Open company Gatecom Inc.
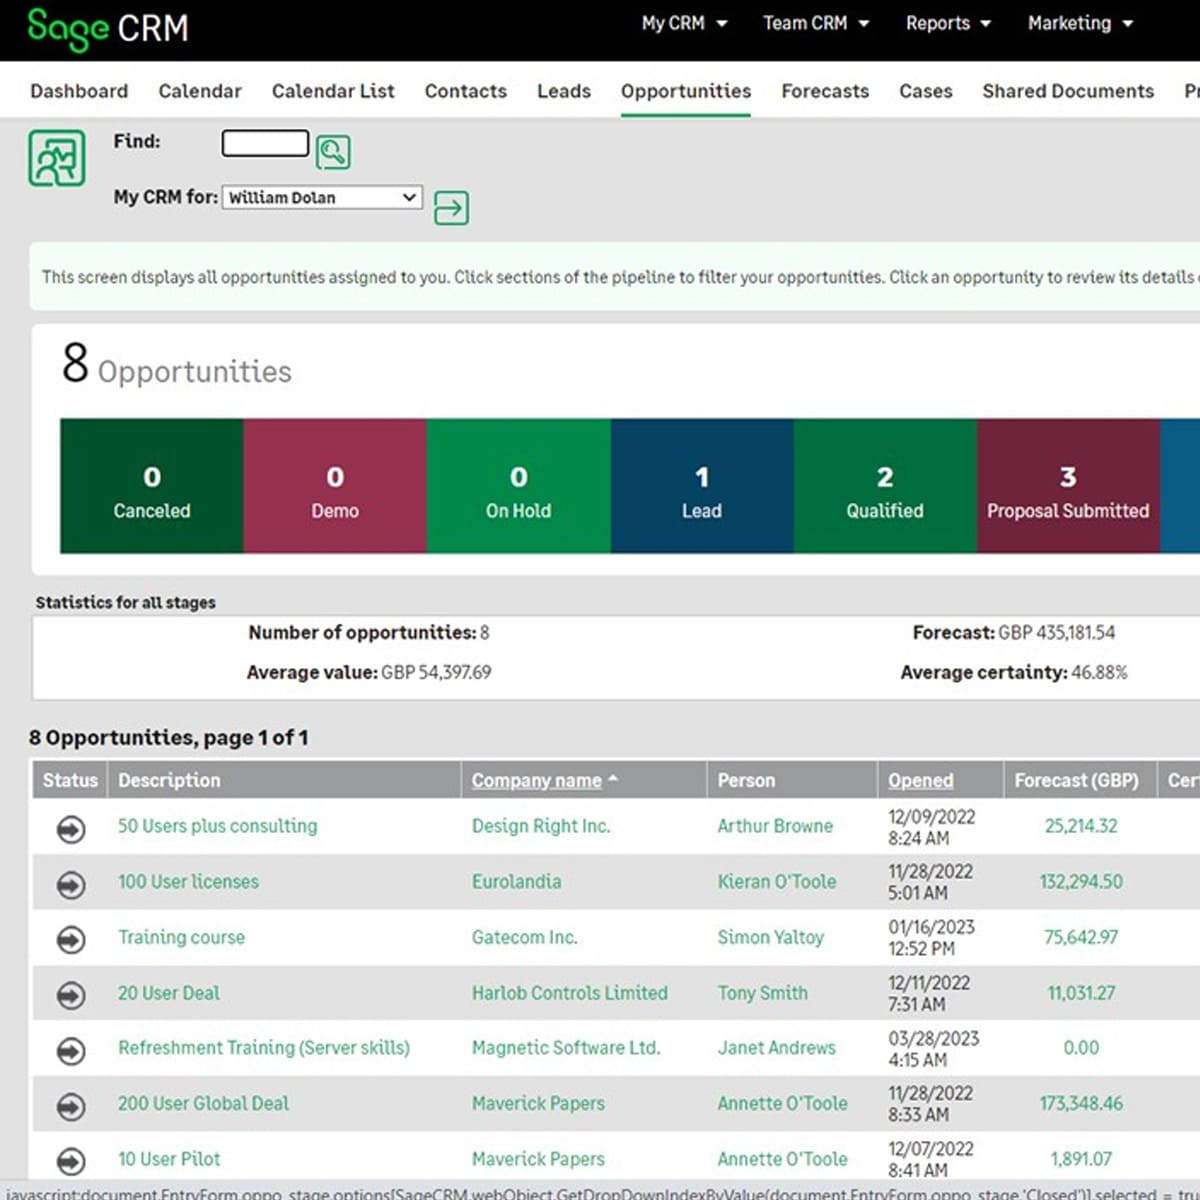 524,937
